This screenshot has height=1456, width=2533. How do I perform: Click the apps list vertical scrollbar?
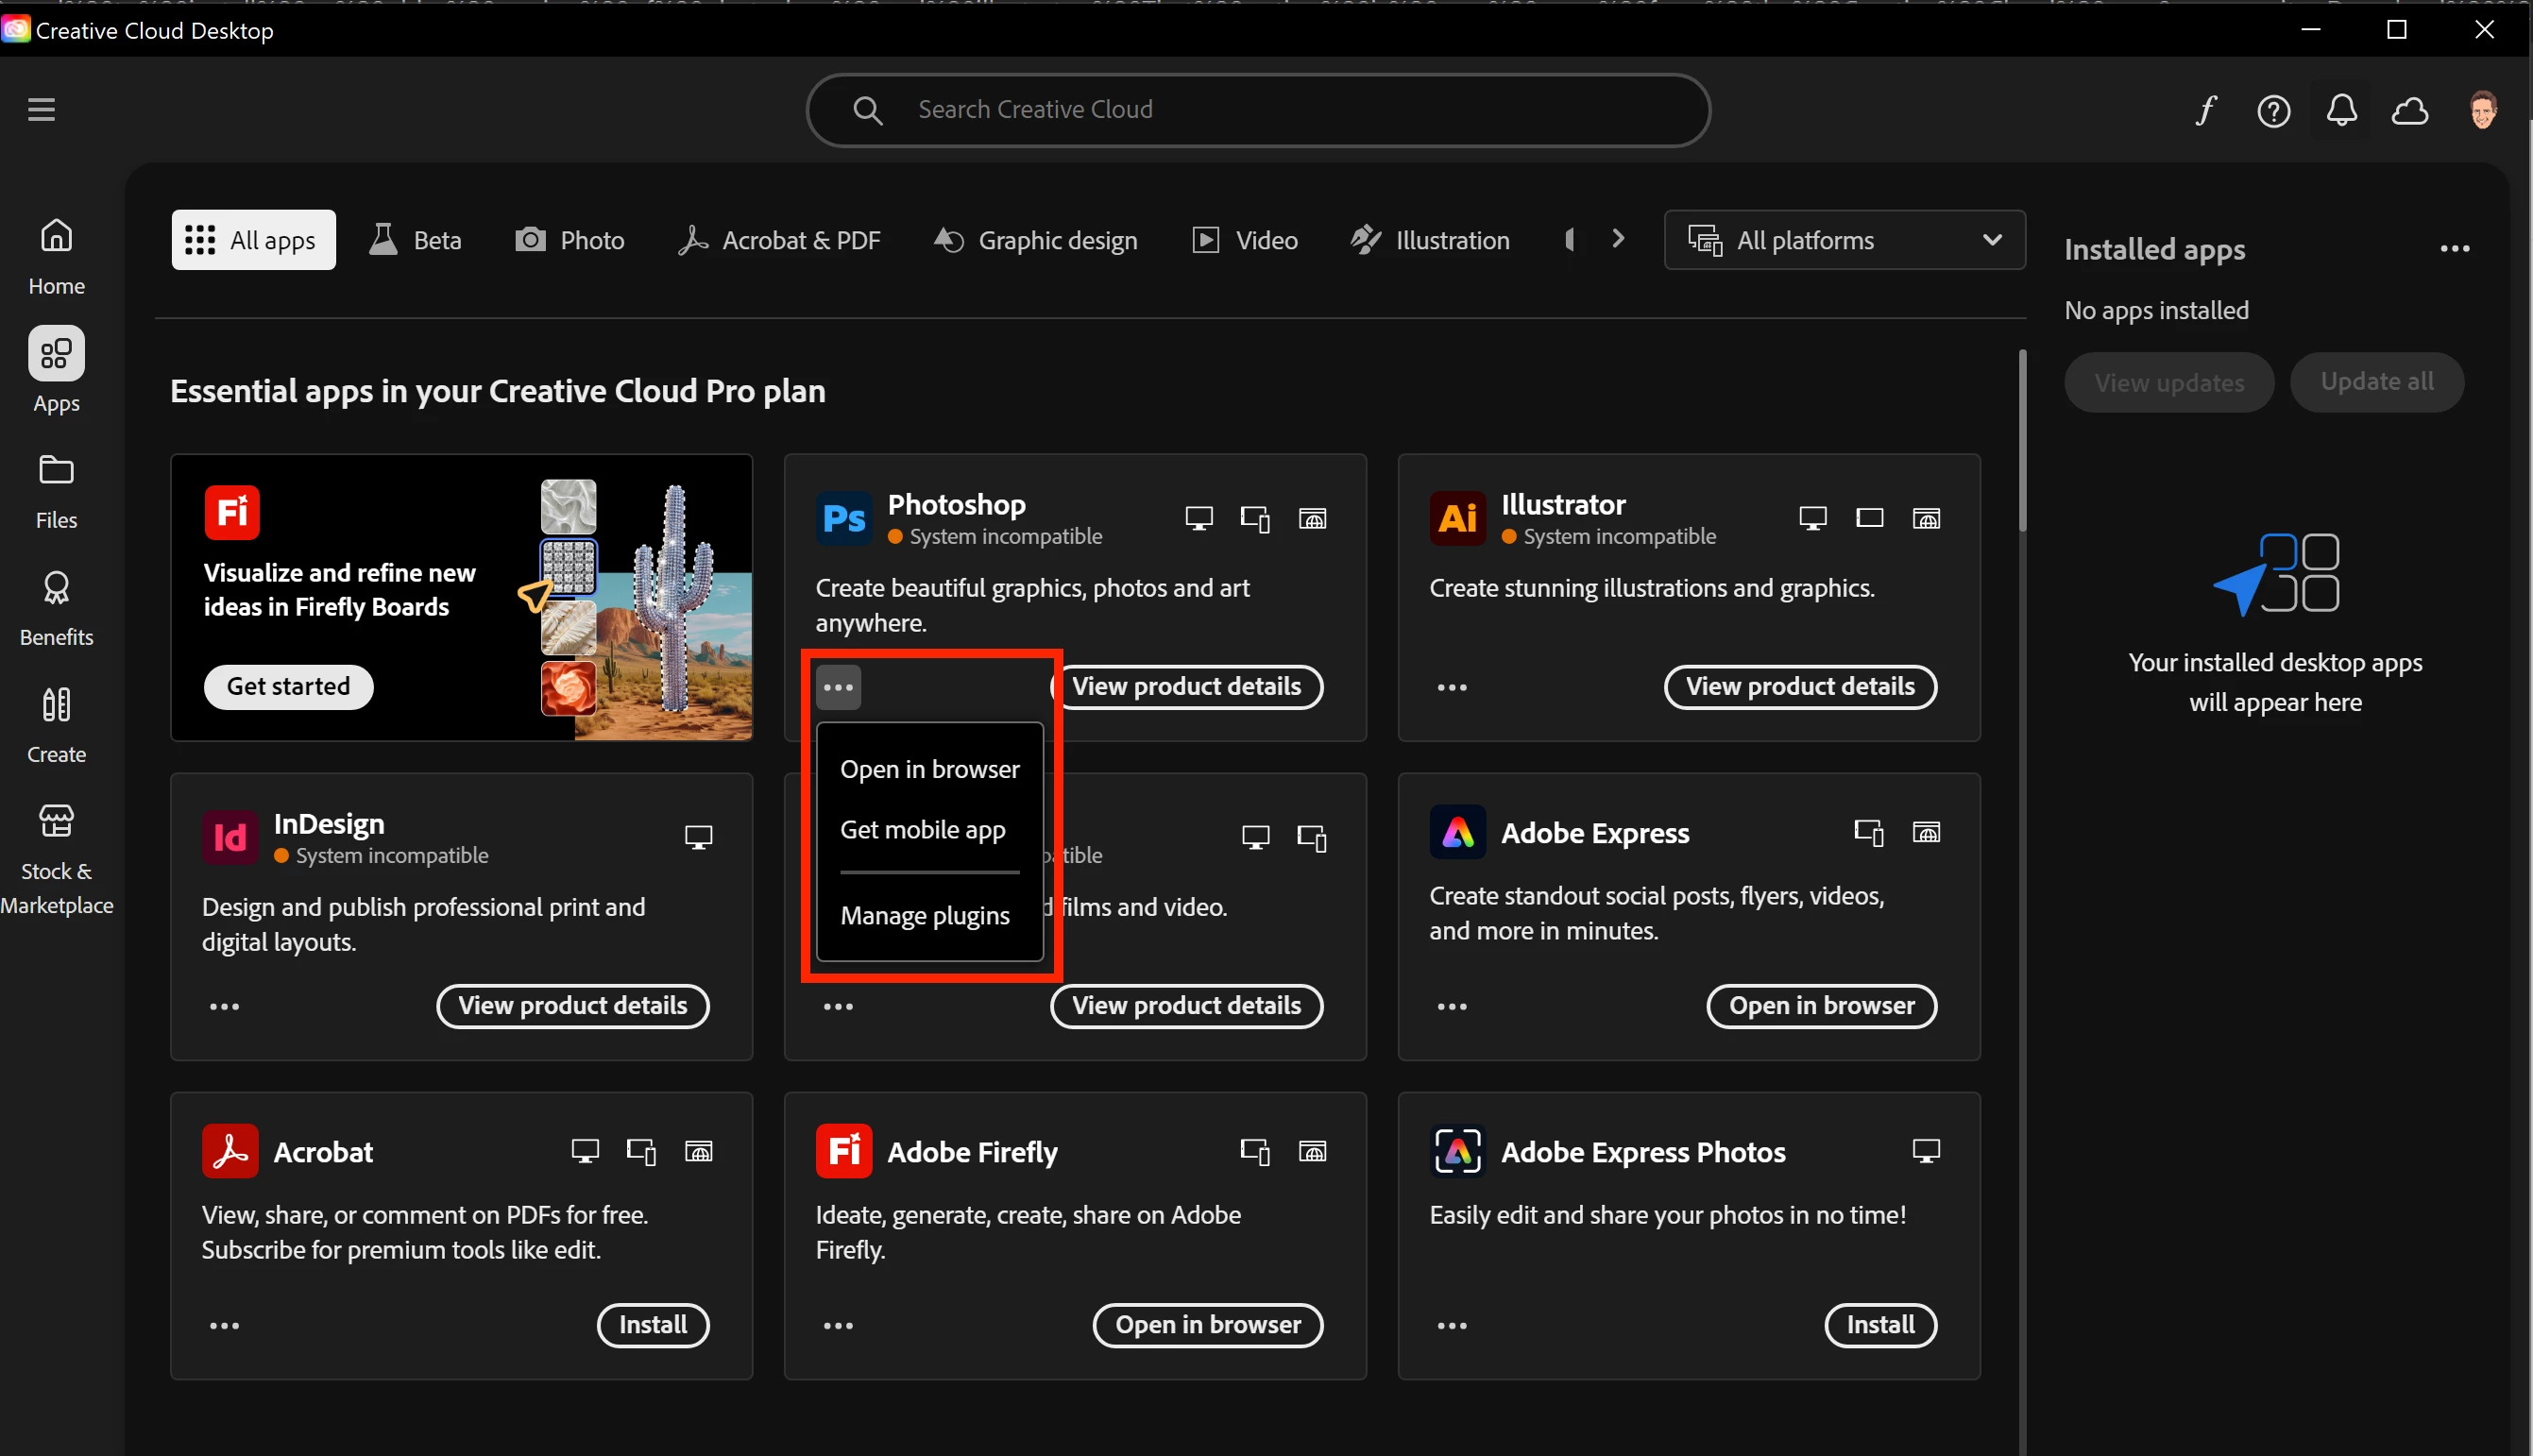[x=2022, y=440]
